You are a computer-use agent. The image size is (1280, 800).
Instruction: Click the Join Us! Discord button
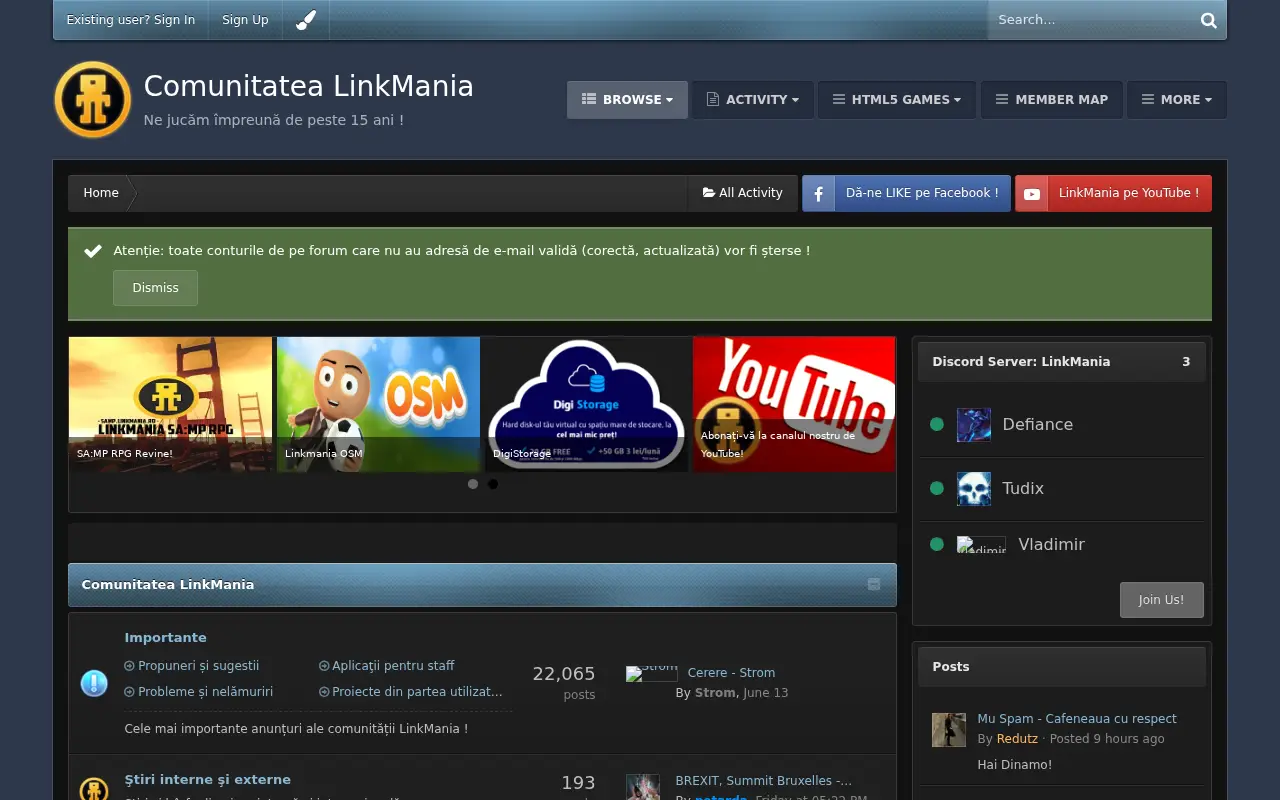click(x=1161, y=600)
